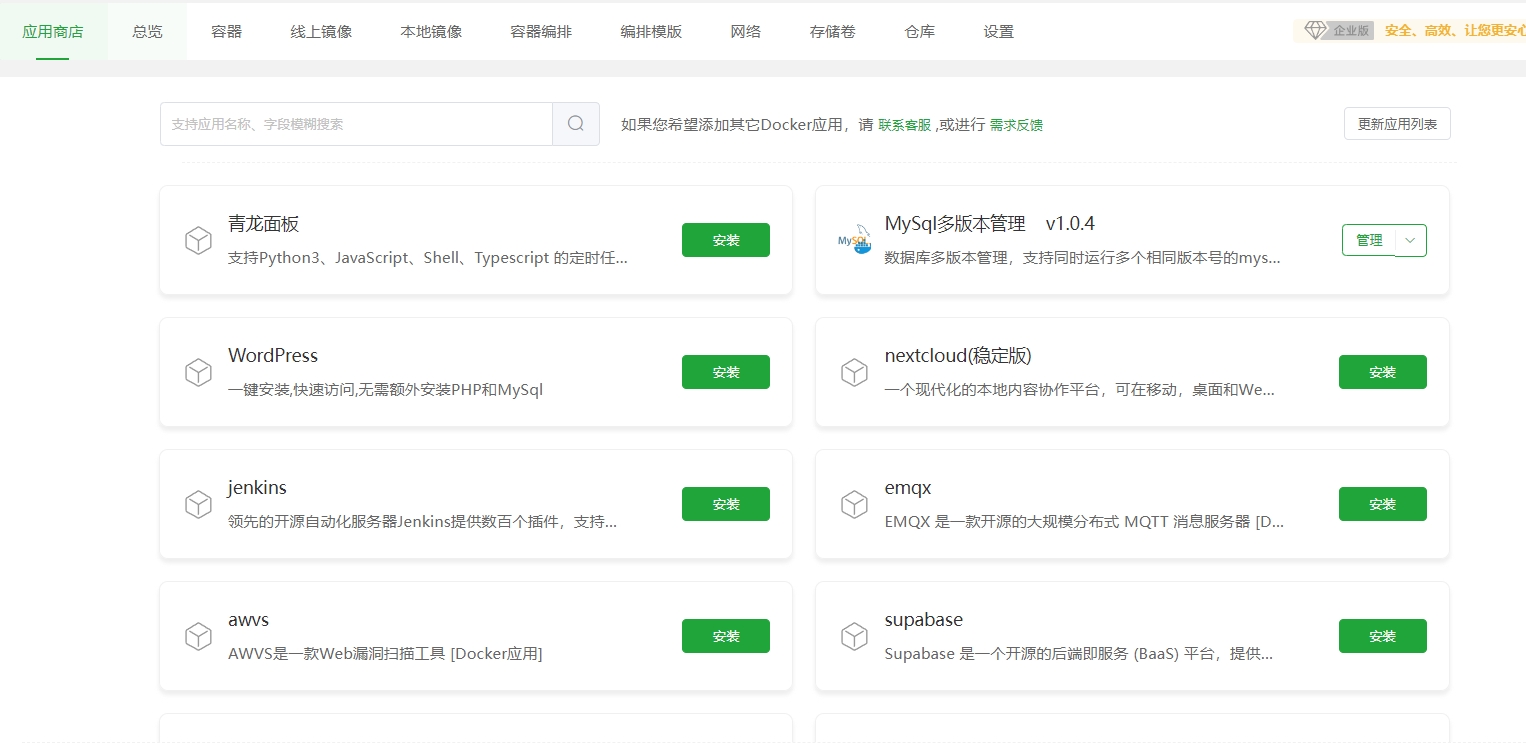
Task: Install supabase
Action: coord(1383,636)
